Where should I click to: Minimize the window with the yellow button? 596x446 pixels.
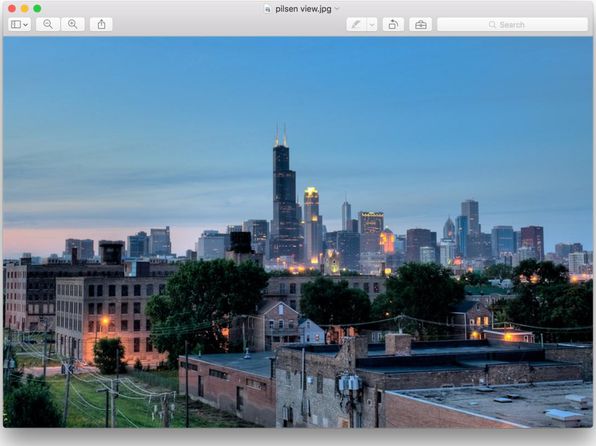pos(24,8)
